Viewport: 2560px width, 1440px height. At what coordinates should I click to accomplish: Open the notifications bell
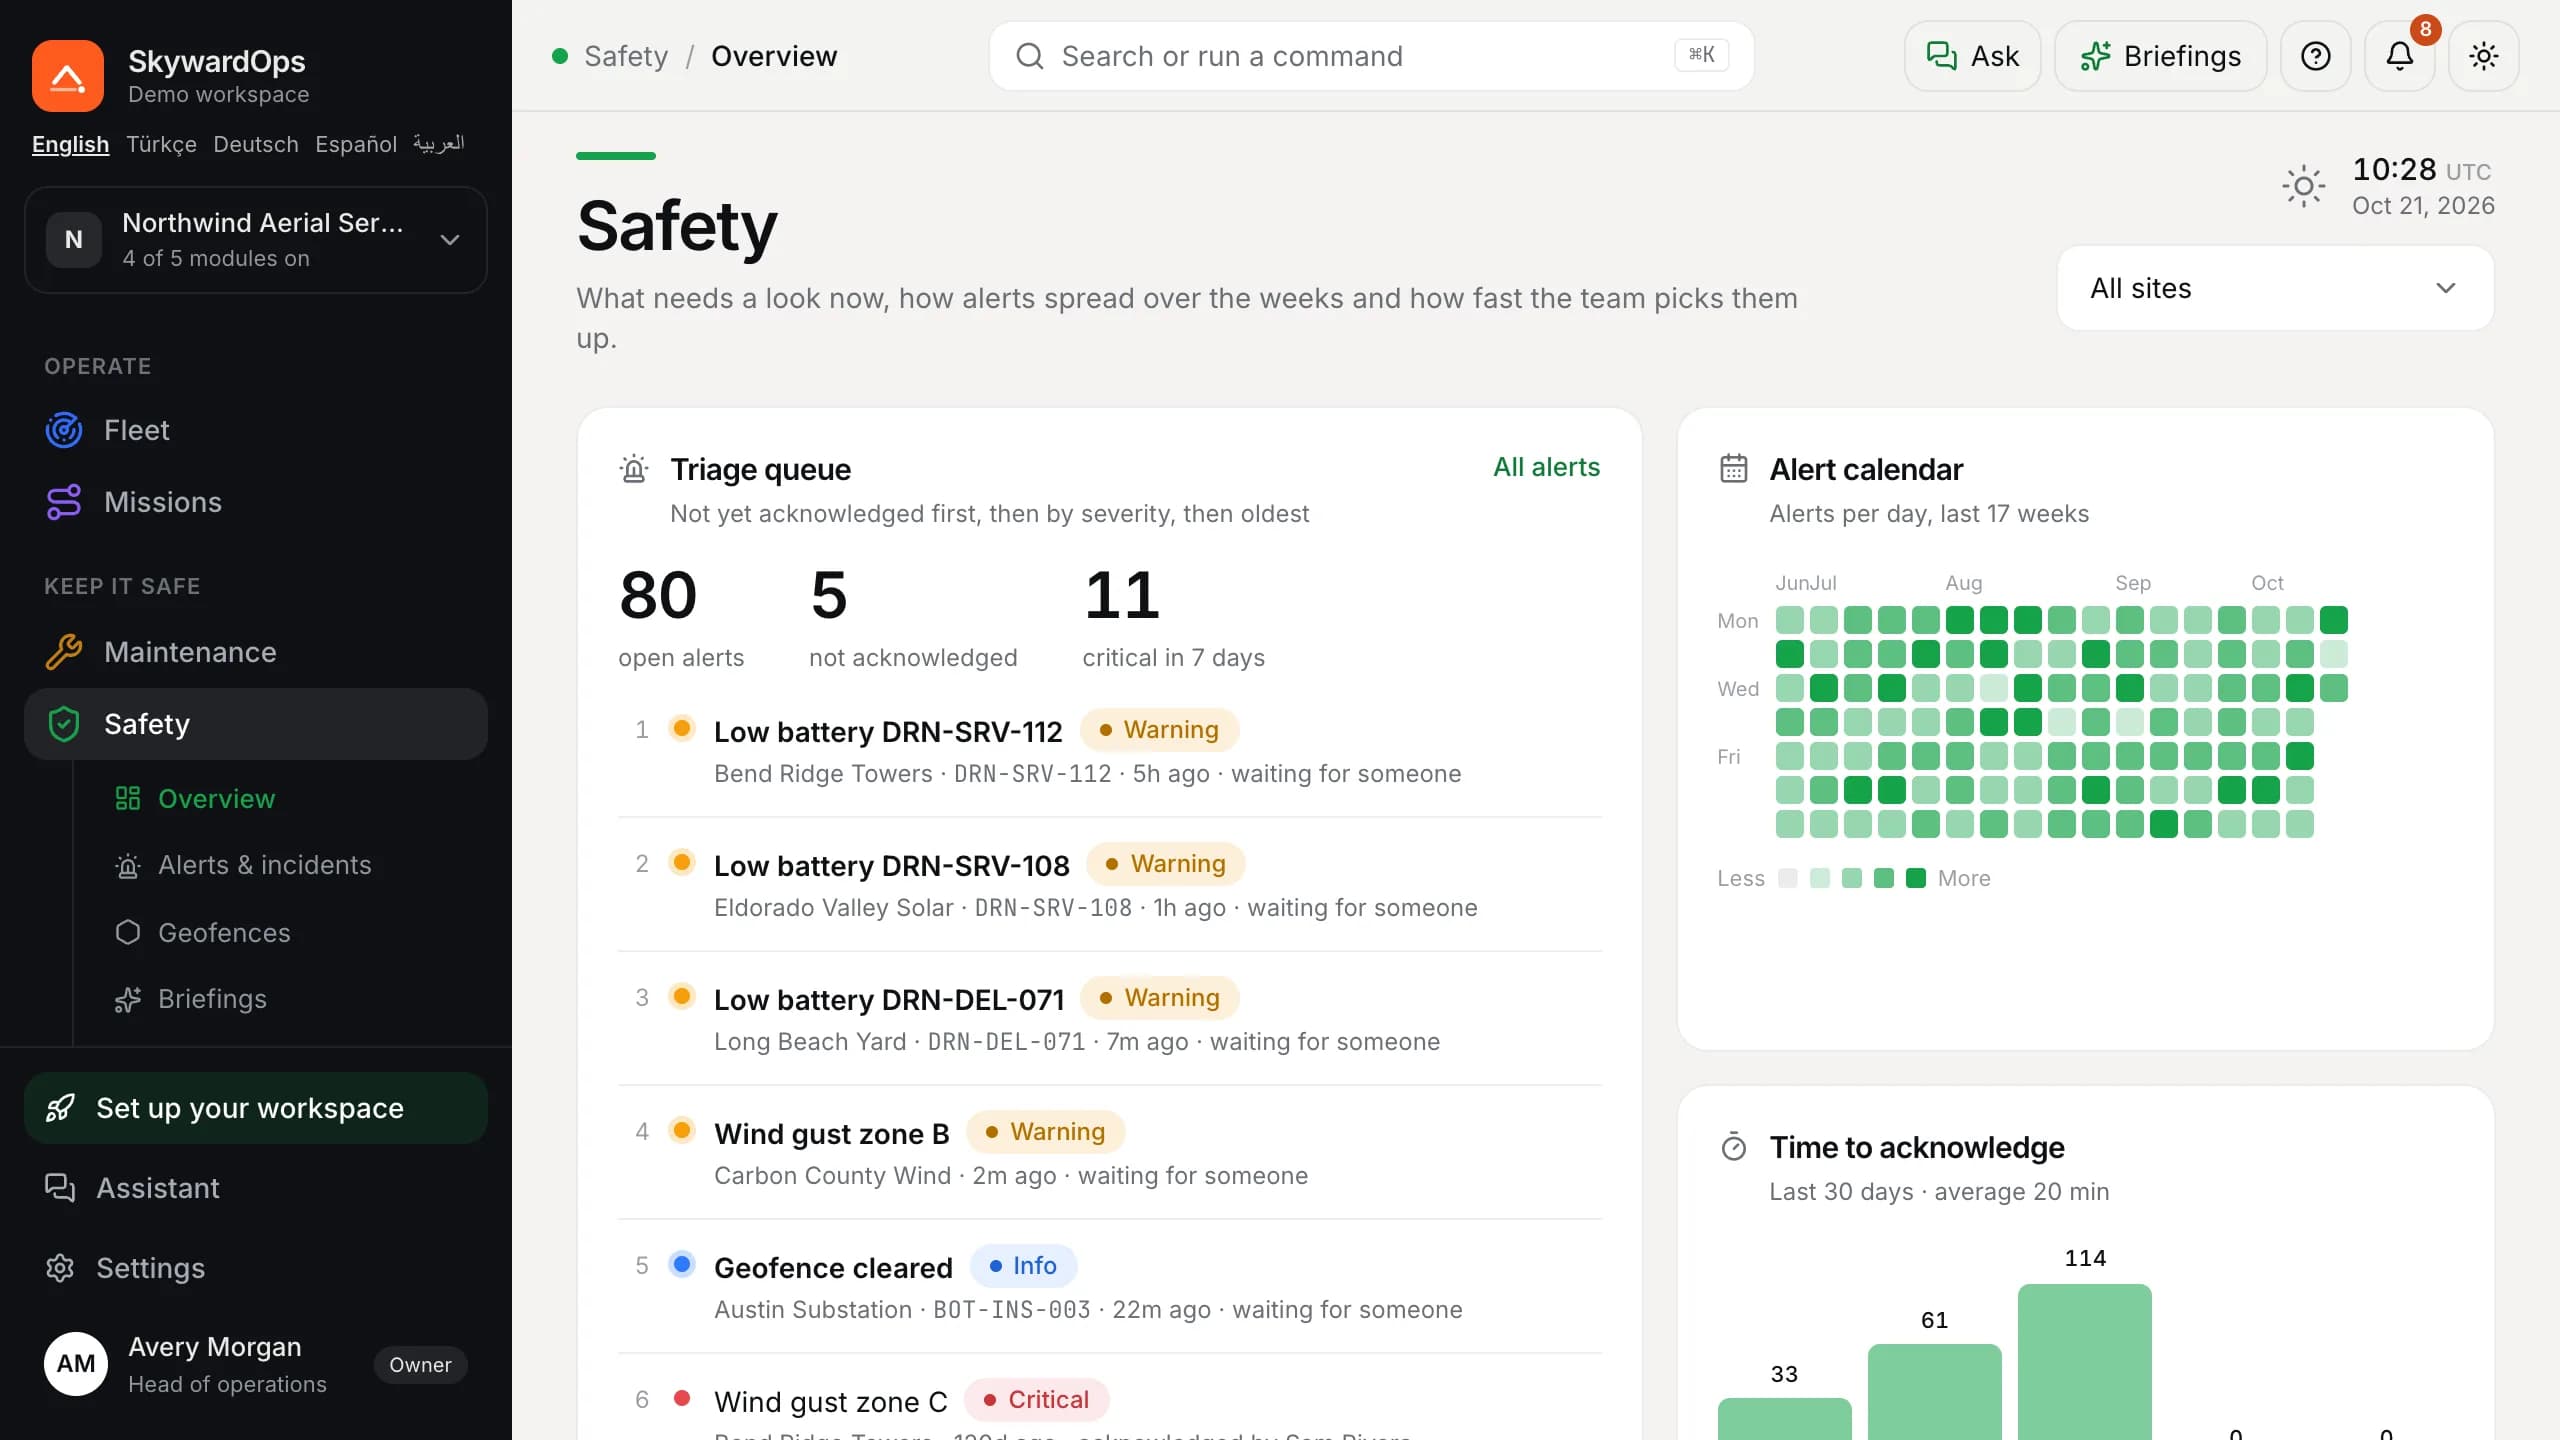2399,56
